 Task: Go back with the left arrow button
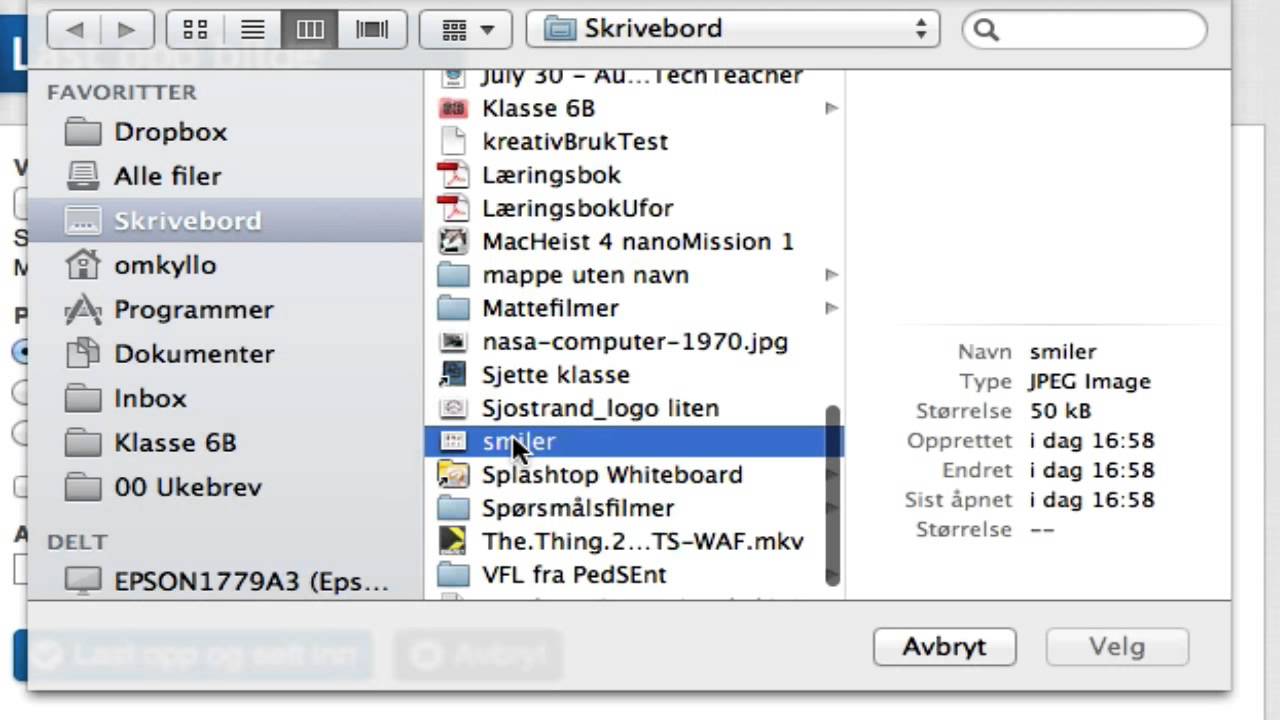coord(74,30)
